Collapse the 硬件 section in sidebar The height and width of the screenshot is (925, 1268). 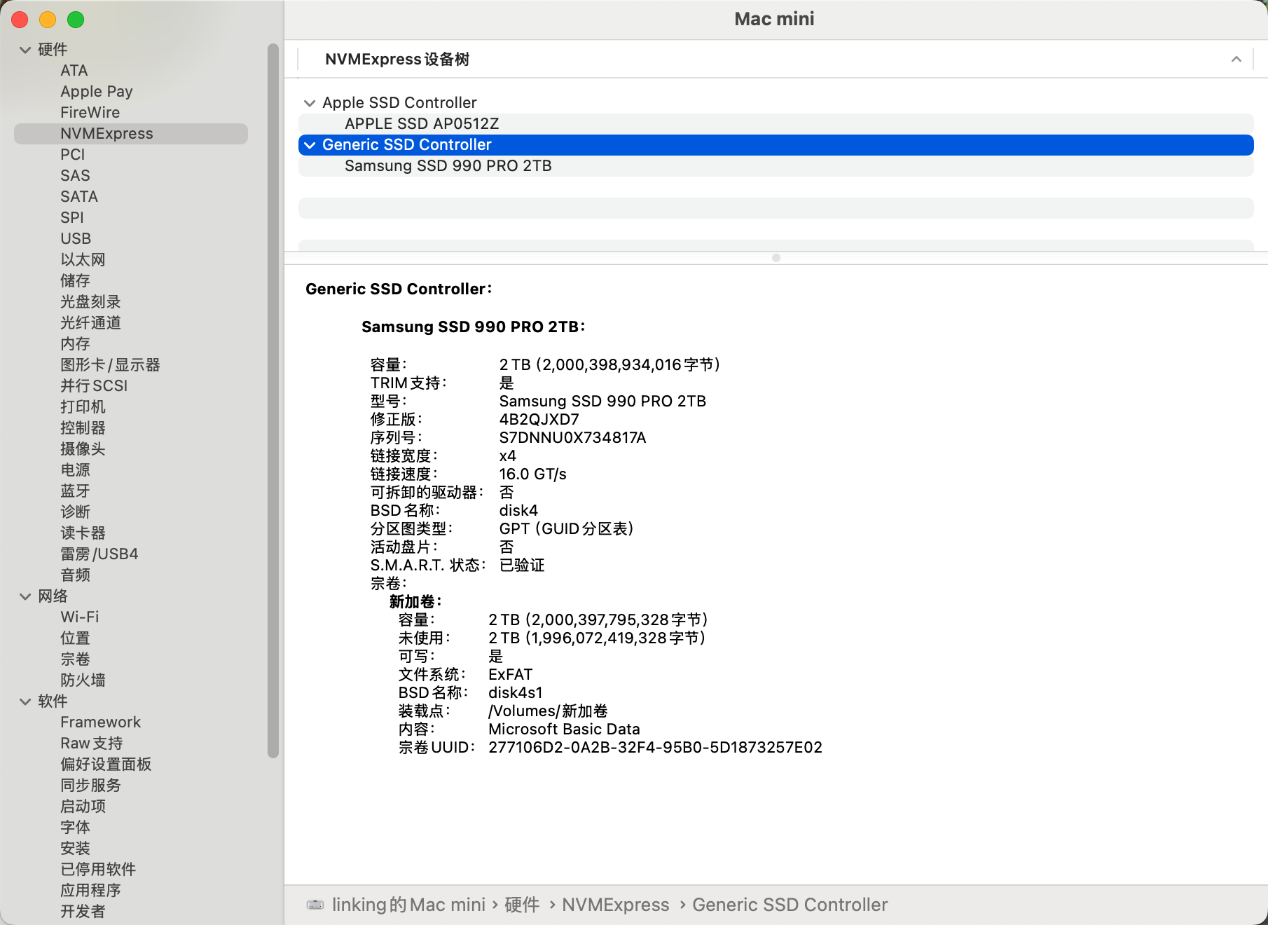click(25, 50)
